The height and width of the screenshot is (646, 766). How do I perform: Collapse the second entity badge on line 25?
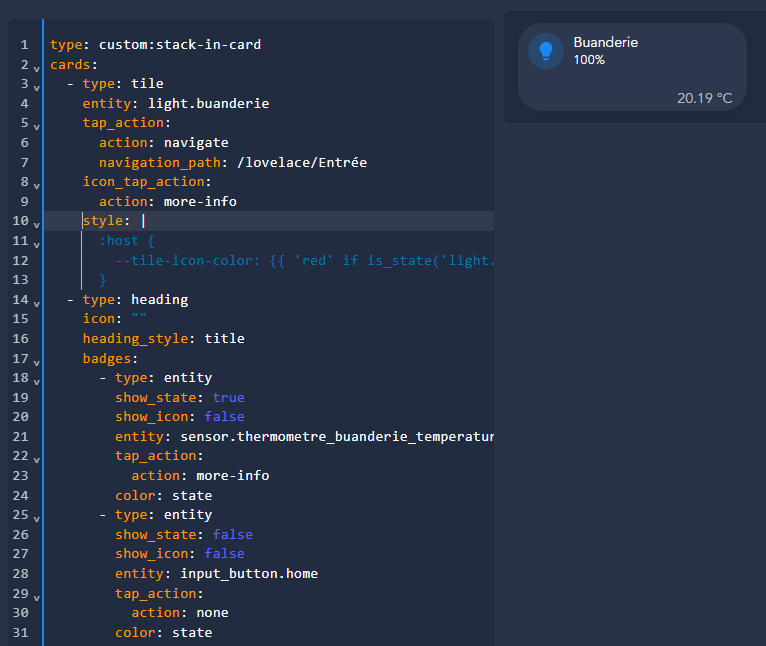(x=36, y=518)
